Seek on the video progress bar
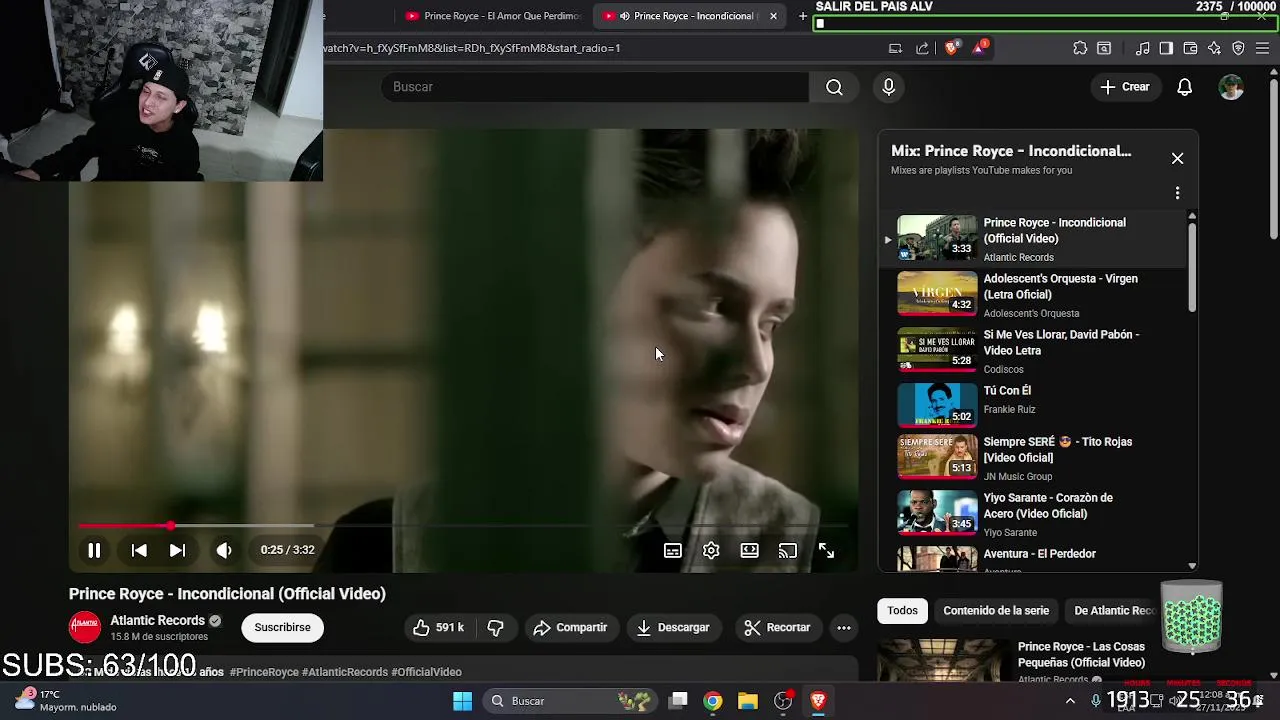 click(x=463, y=525)
